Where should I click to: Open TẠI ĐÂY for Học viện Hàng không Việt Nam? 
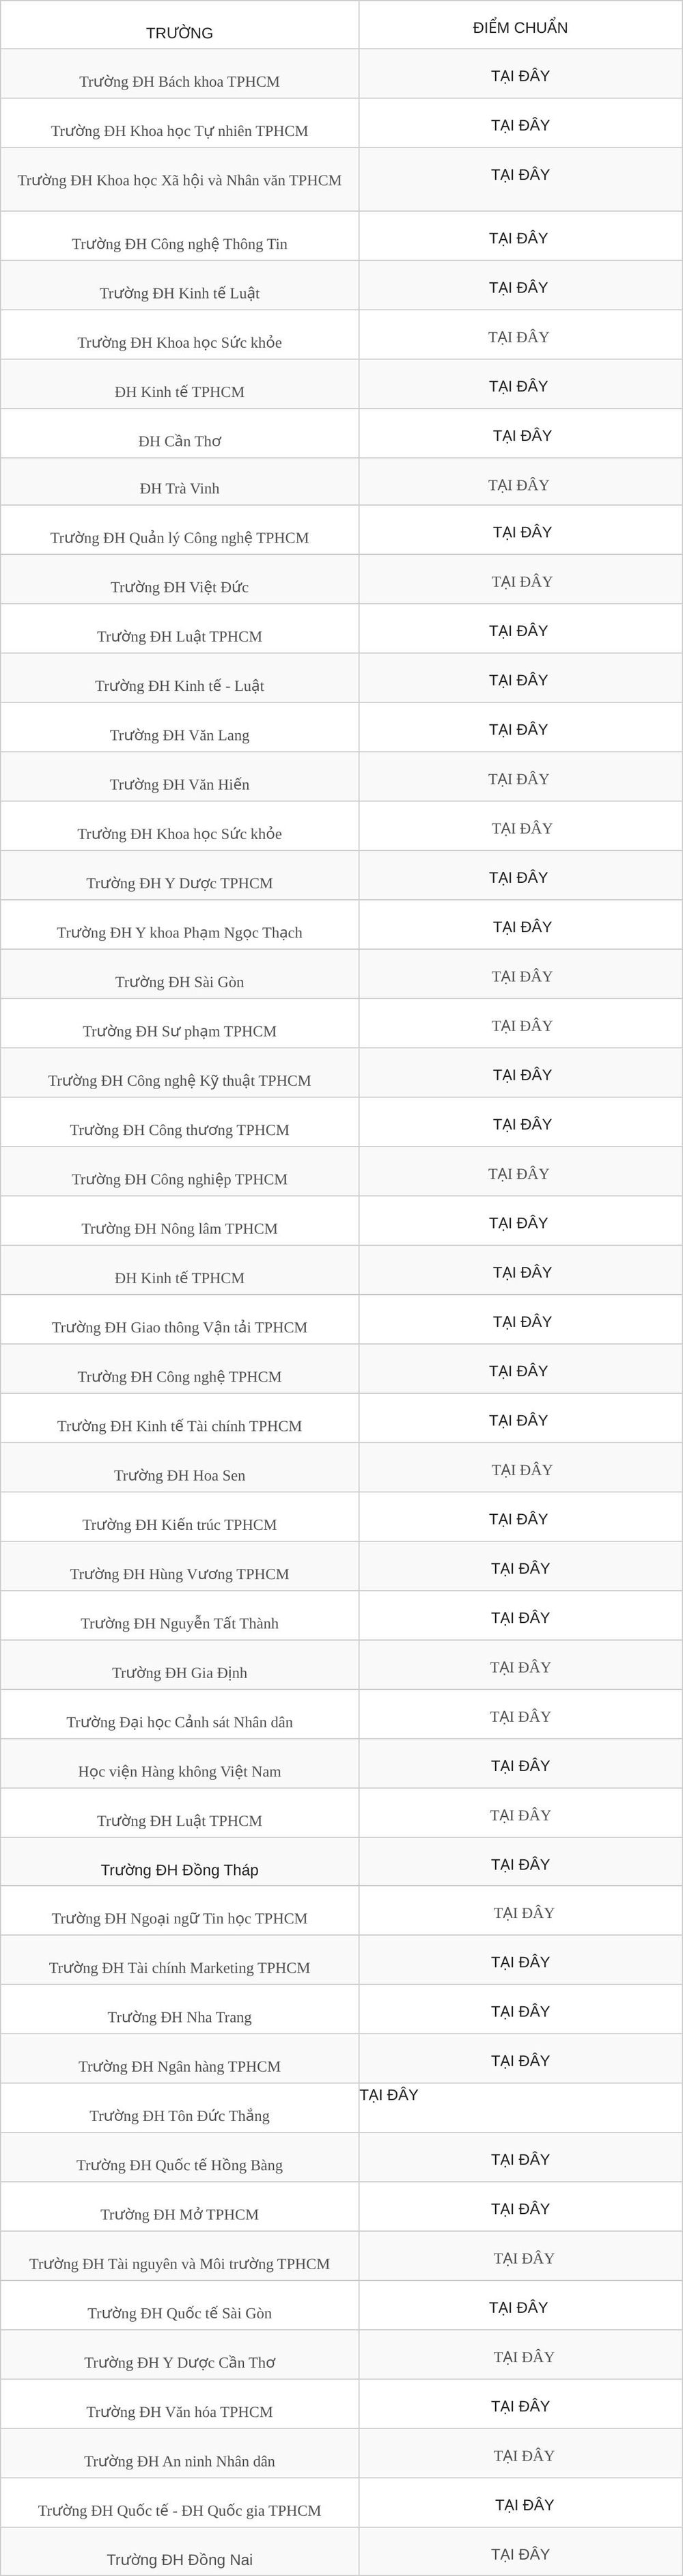pyautogui.click(x=520, y=1766)
